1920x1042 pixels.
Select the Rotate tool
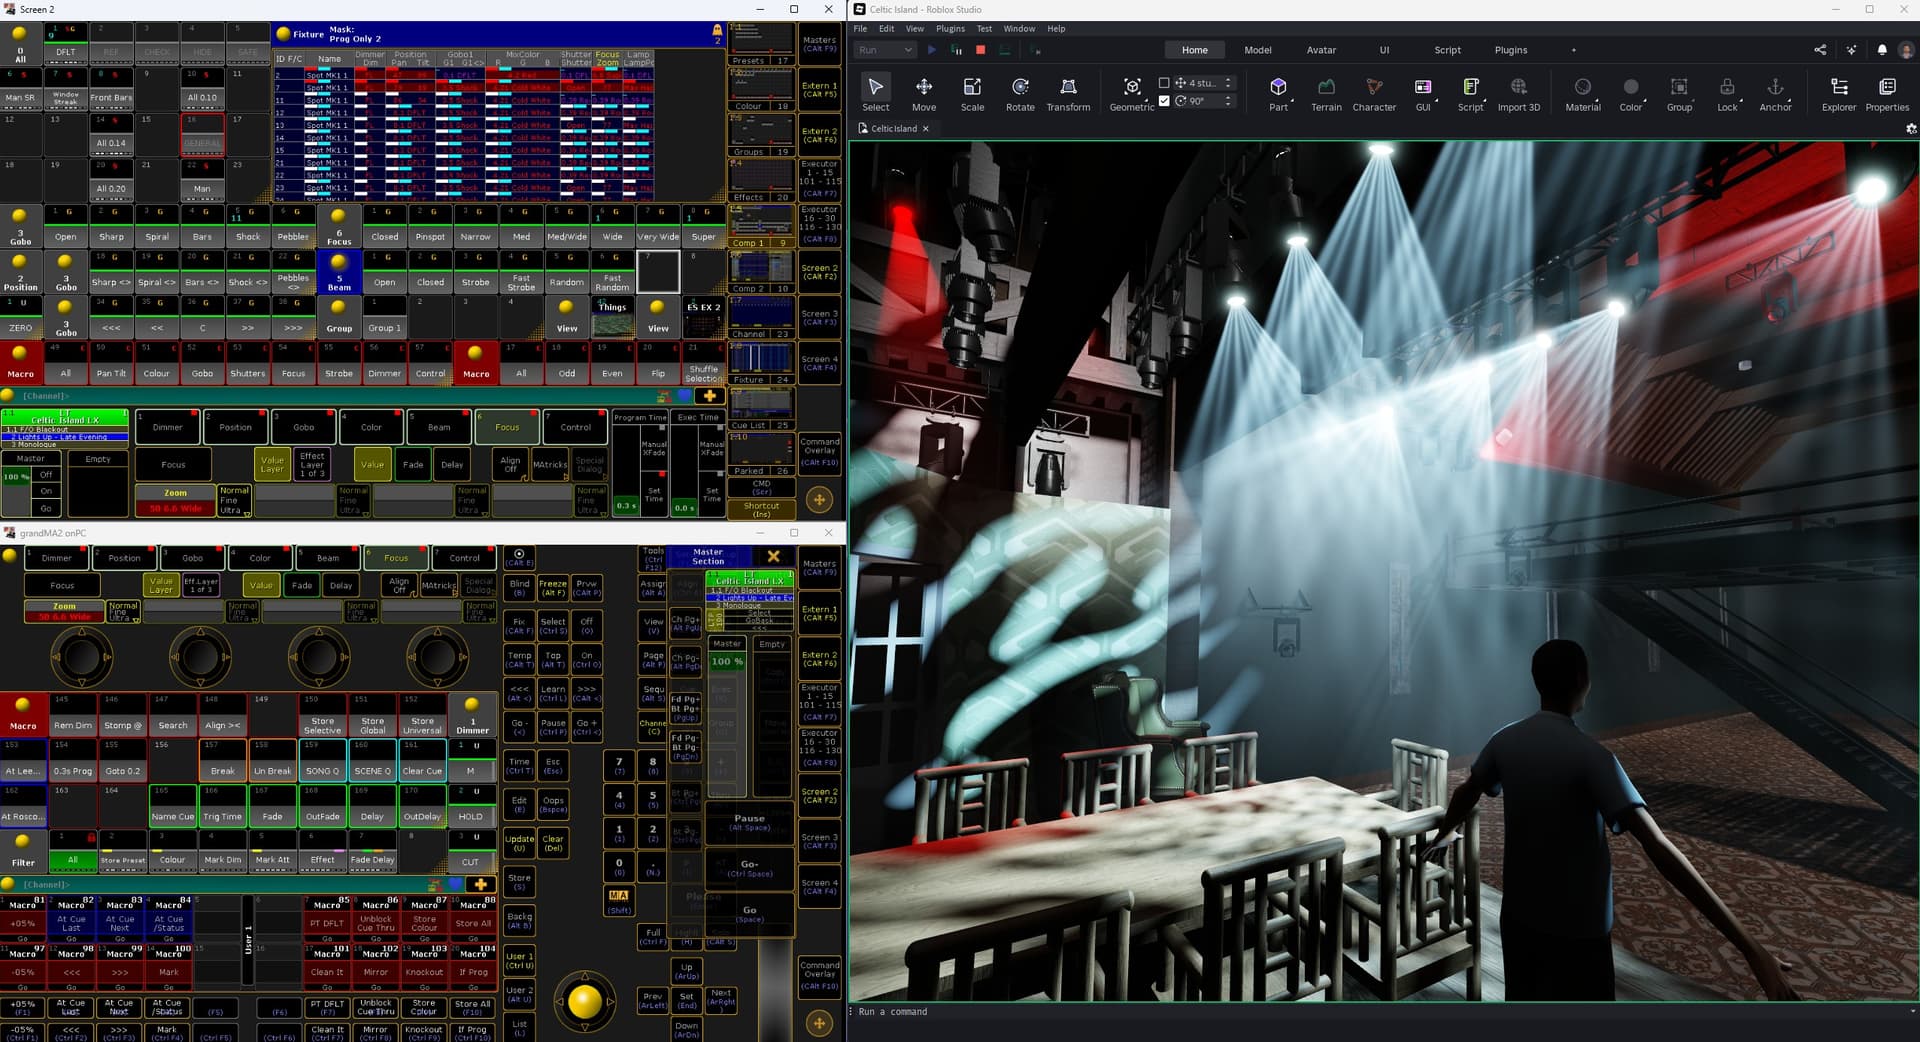[x=1020, y=93]
